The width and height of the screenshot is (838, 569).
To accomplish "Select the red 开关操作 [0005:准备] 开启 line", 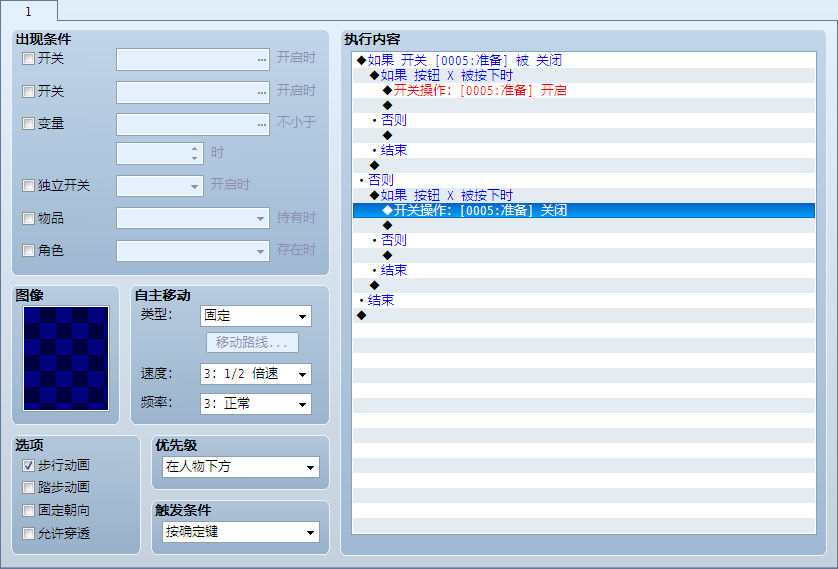I will (584, 90).
